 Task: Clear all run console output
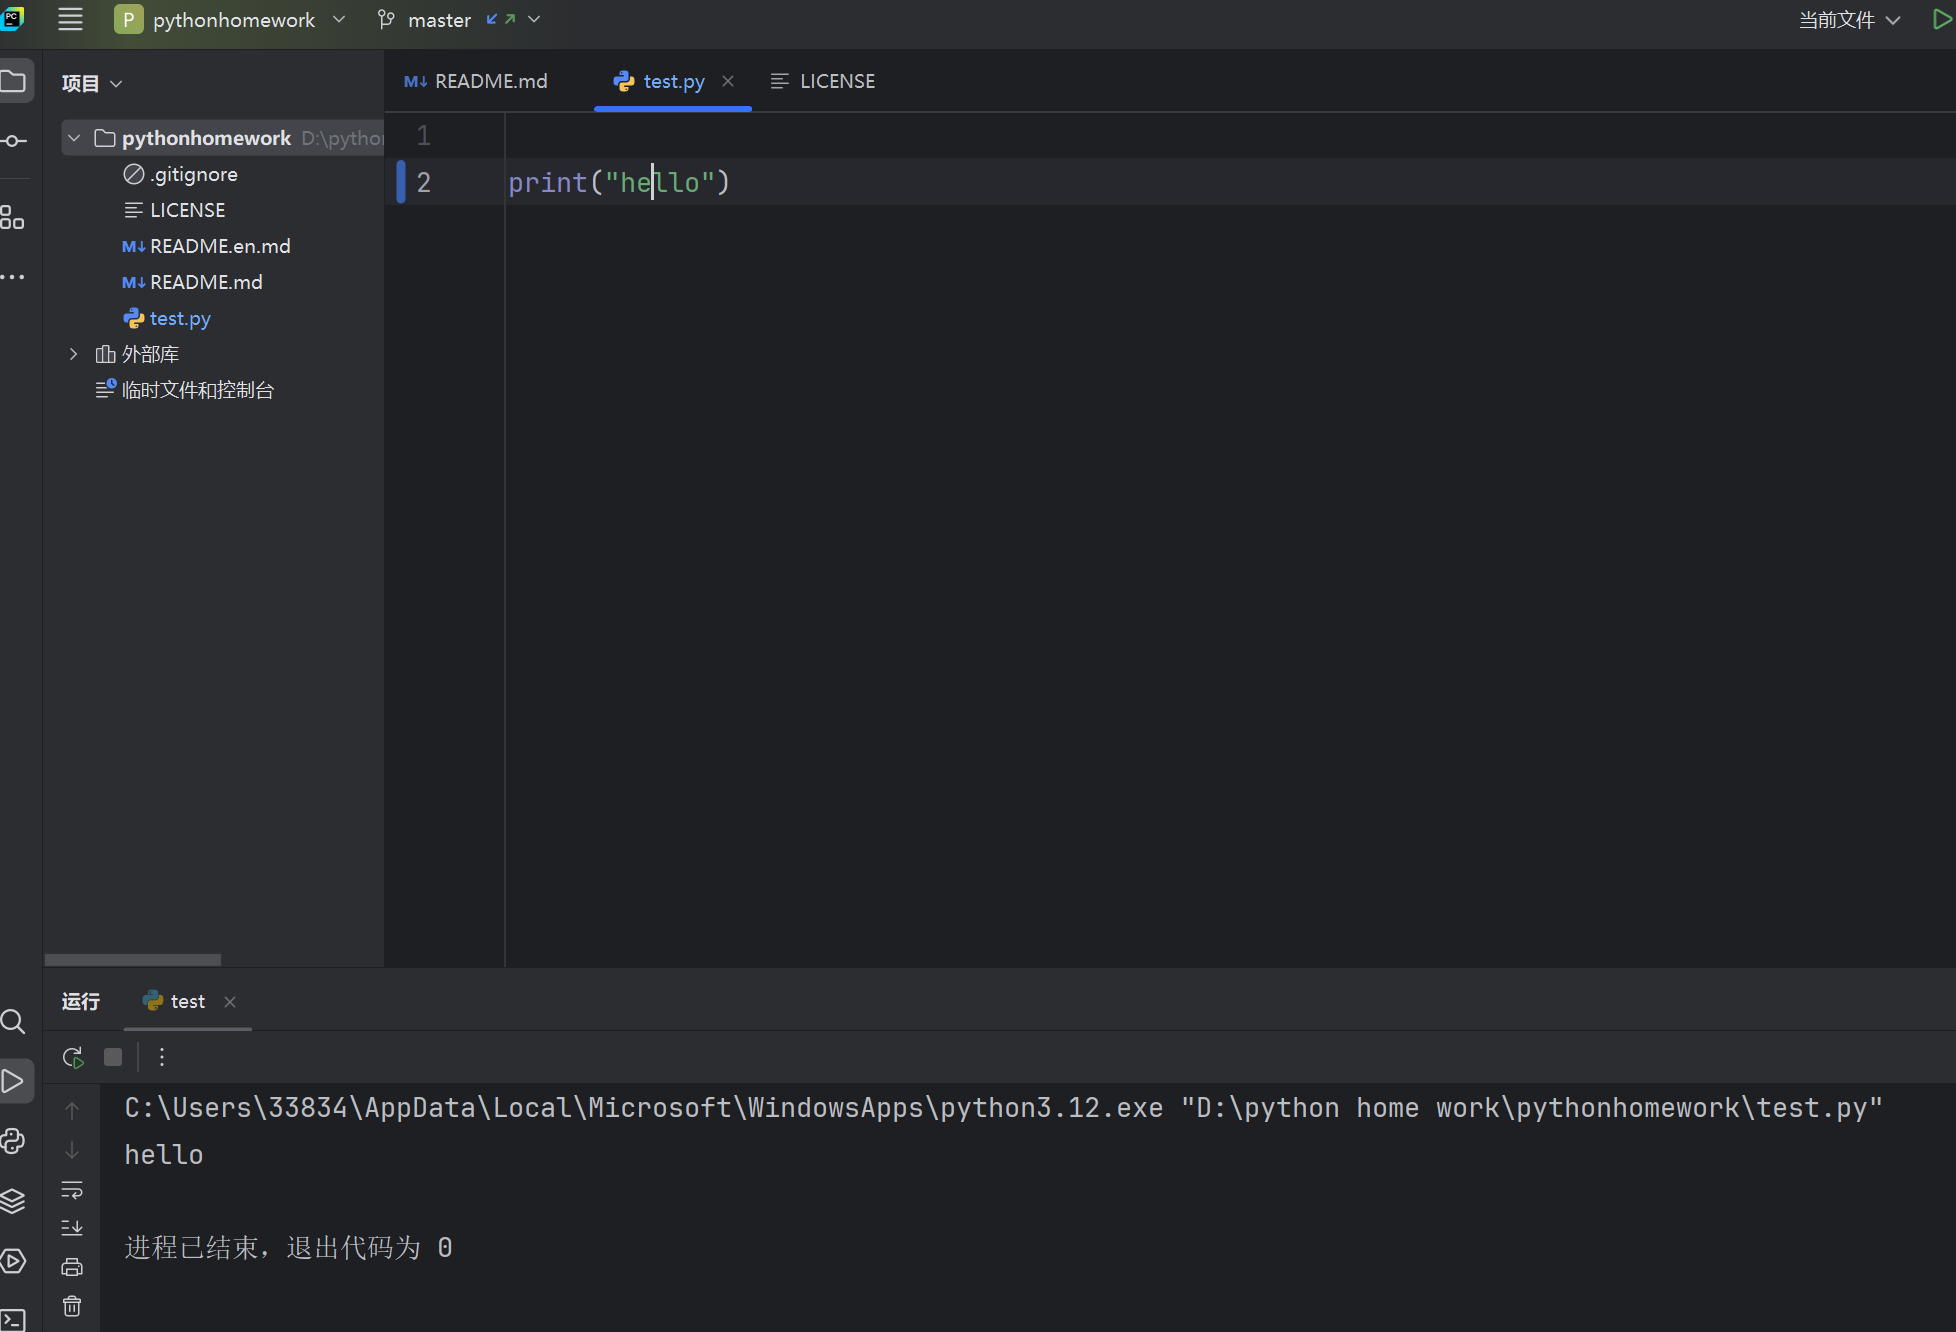pos(72,1306)
